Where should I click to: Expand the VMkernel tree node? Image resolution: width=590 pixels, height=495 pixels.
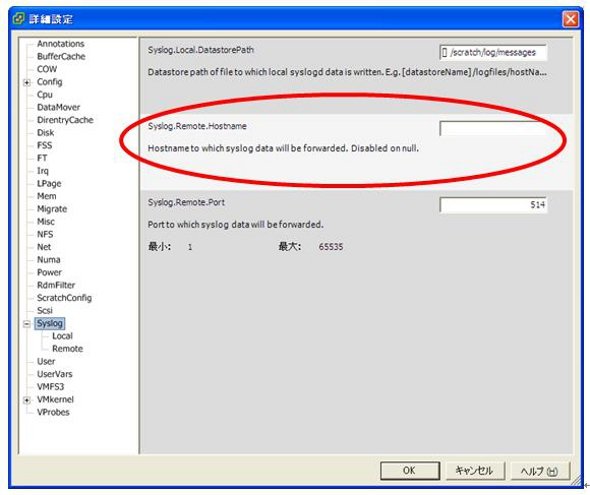[27, 400]
